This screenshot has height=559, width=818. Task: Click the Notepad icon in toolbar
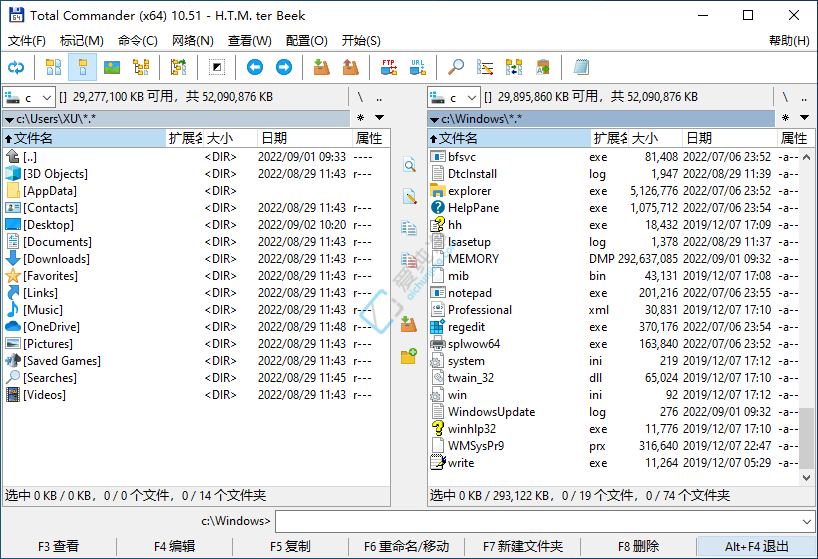click(x=581, y=67)
